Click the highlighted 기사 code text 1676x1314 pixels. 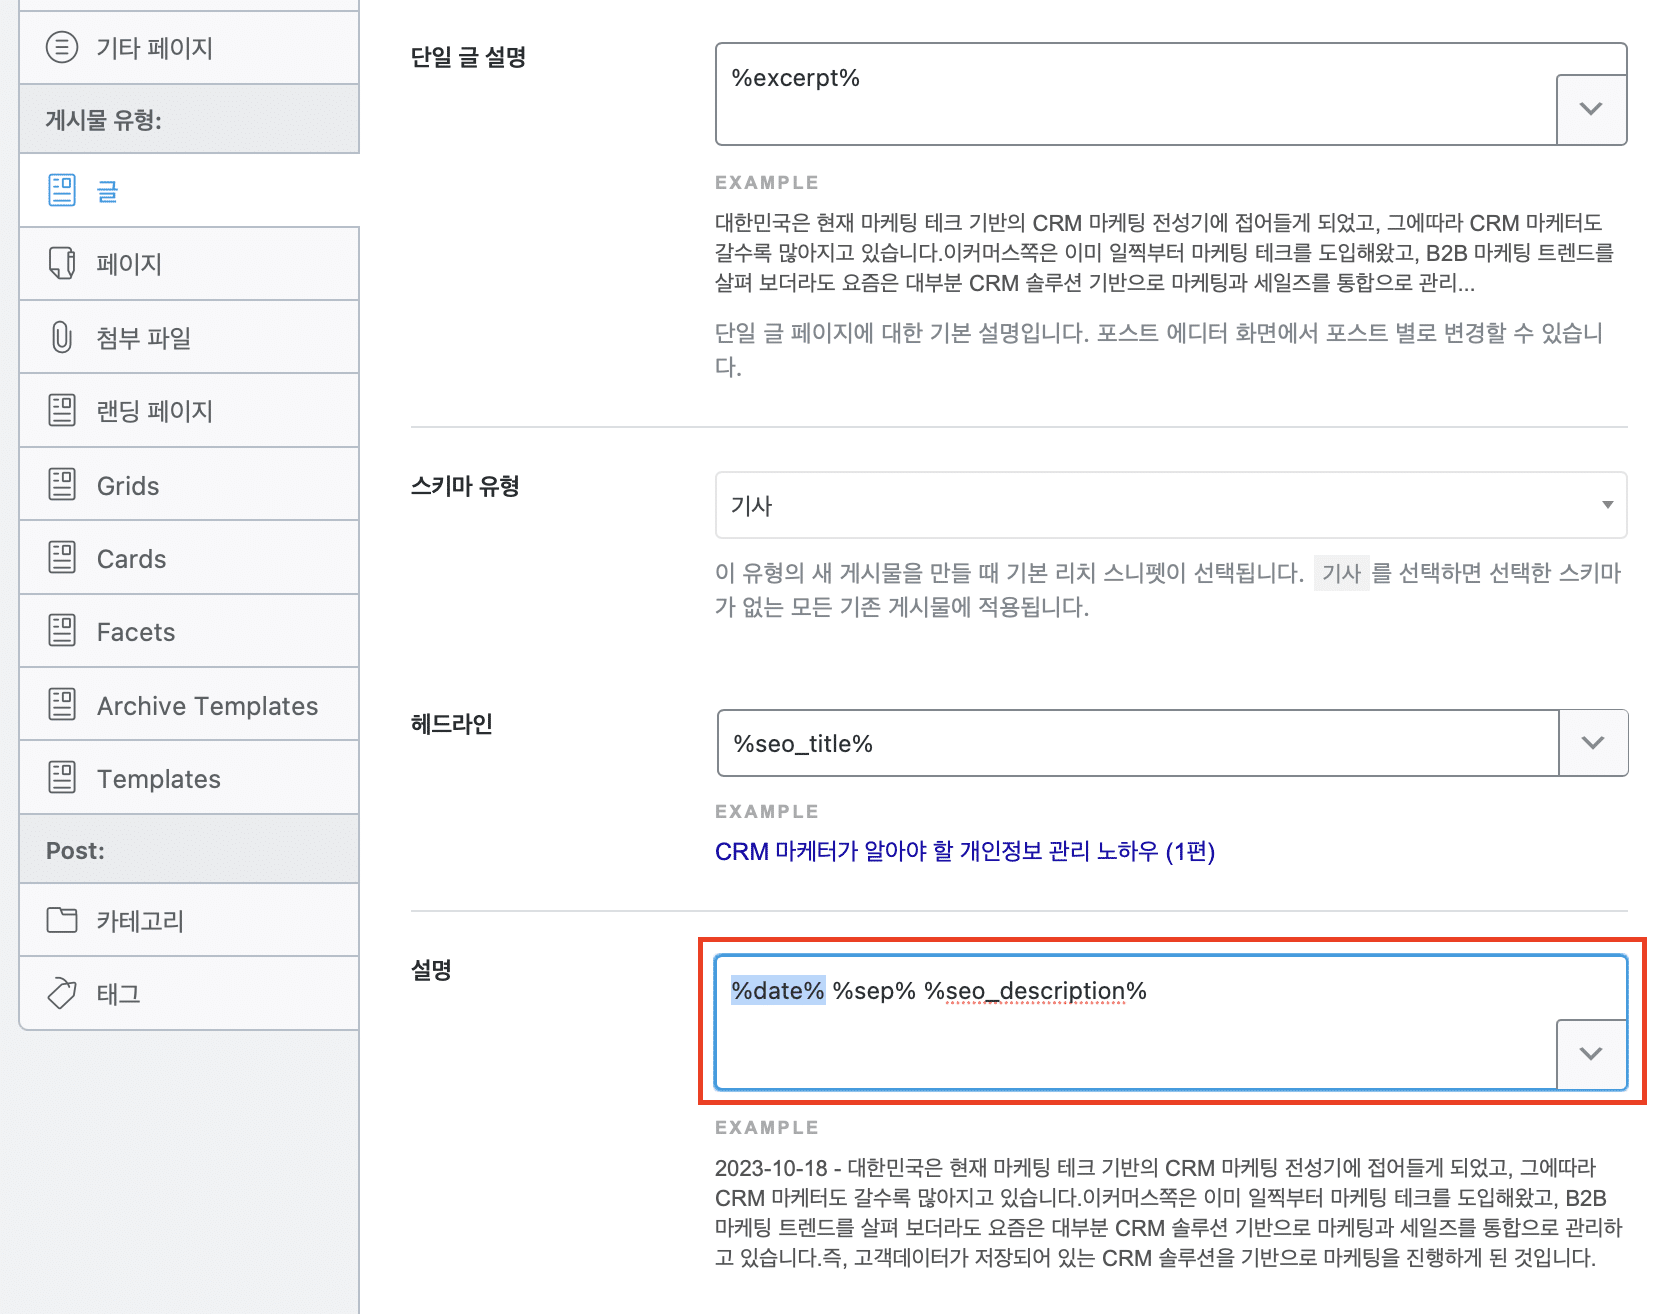pos(1341,573)
